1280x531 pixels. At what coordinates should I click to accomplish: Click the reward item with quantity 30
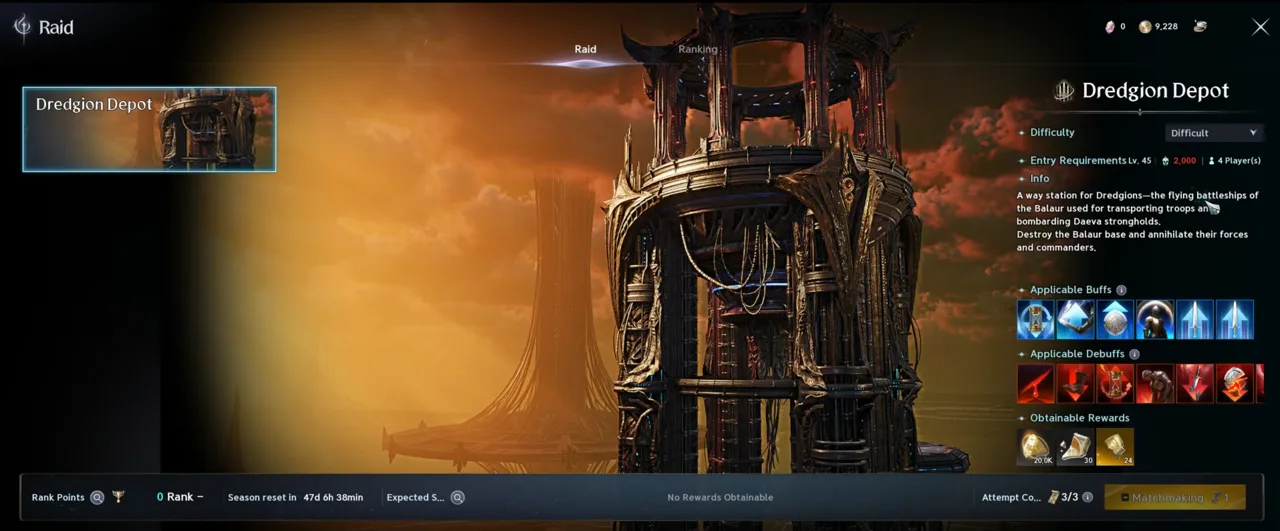tap(1075, 447)
